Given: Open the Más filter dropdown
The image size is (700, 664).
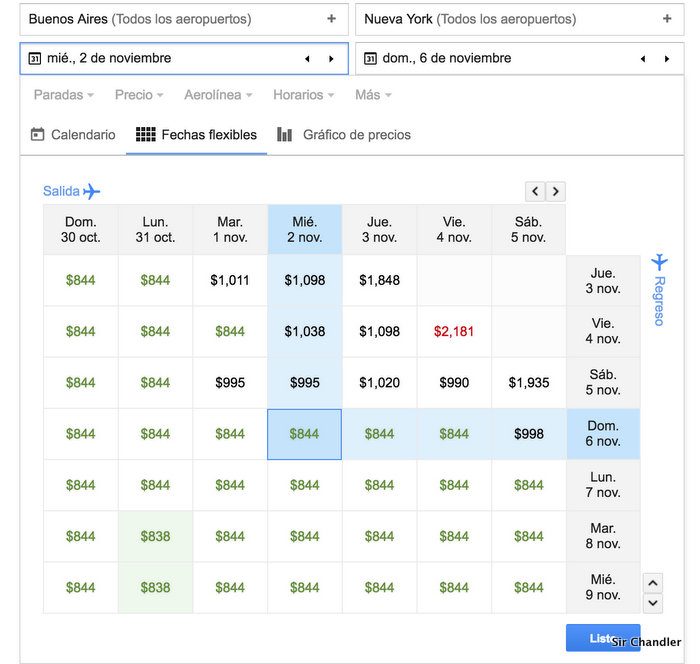Looking at the screenshot, I should (373, 95).
